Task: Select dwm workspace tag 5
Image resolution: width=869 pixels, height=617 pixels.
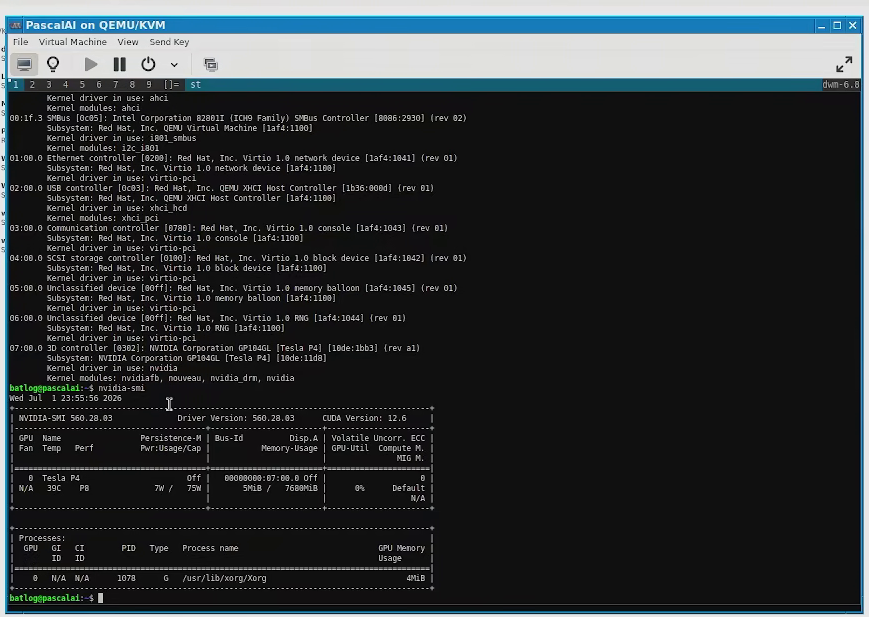Action: (82, 85)
